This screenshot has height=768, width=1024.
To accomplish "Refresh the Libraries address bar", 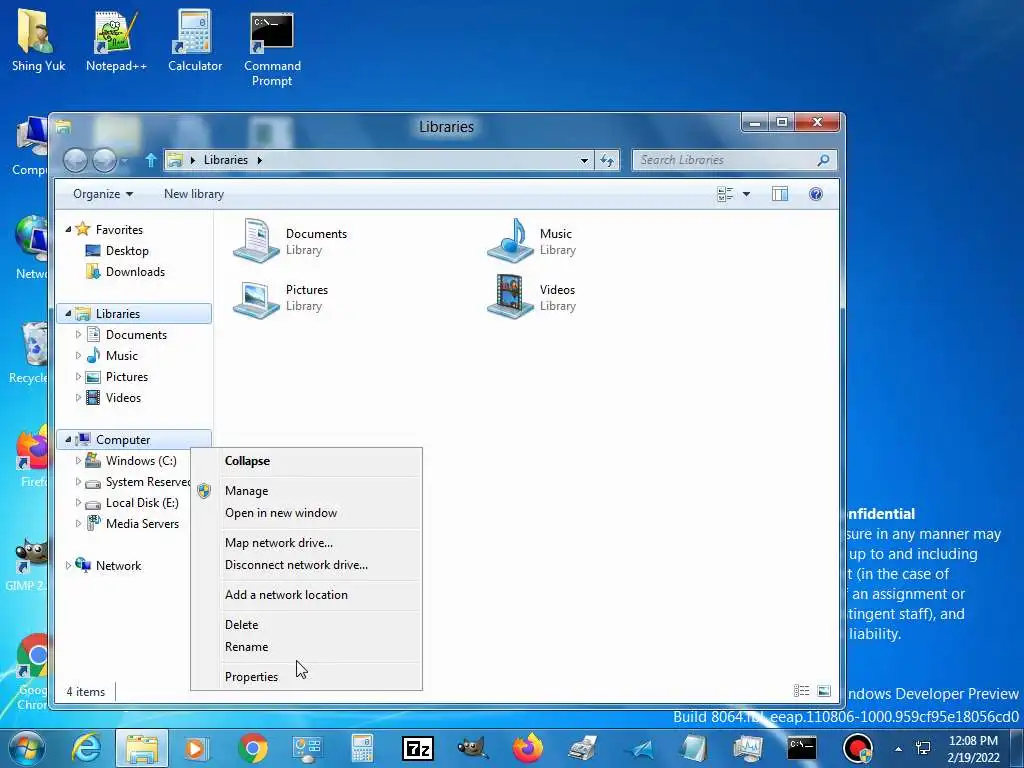I will [x=607, y=160].
